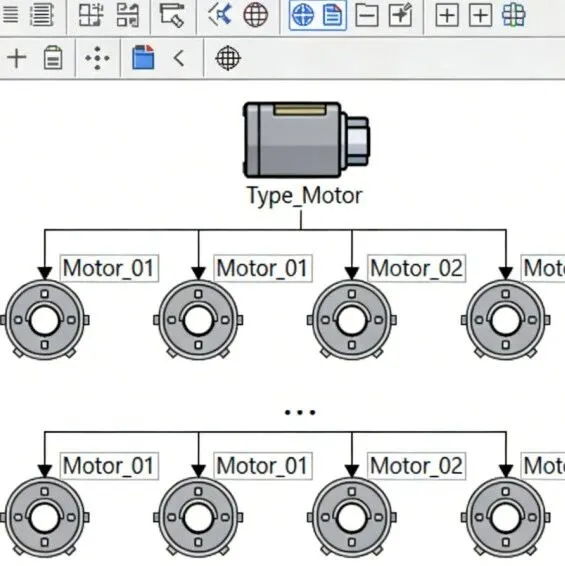Select the four-dot move icon
The height and width of the screenshot is (566, 565).
[97, 58]
